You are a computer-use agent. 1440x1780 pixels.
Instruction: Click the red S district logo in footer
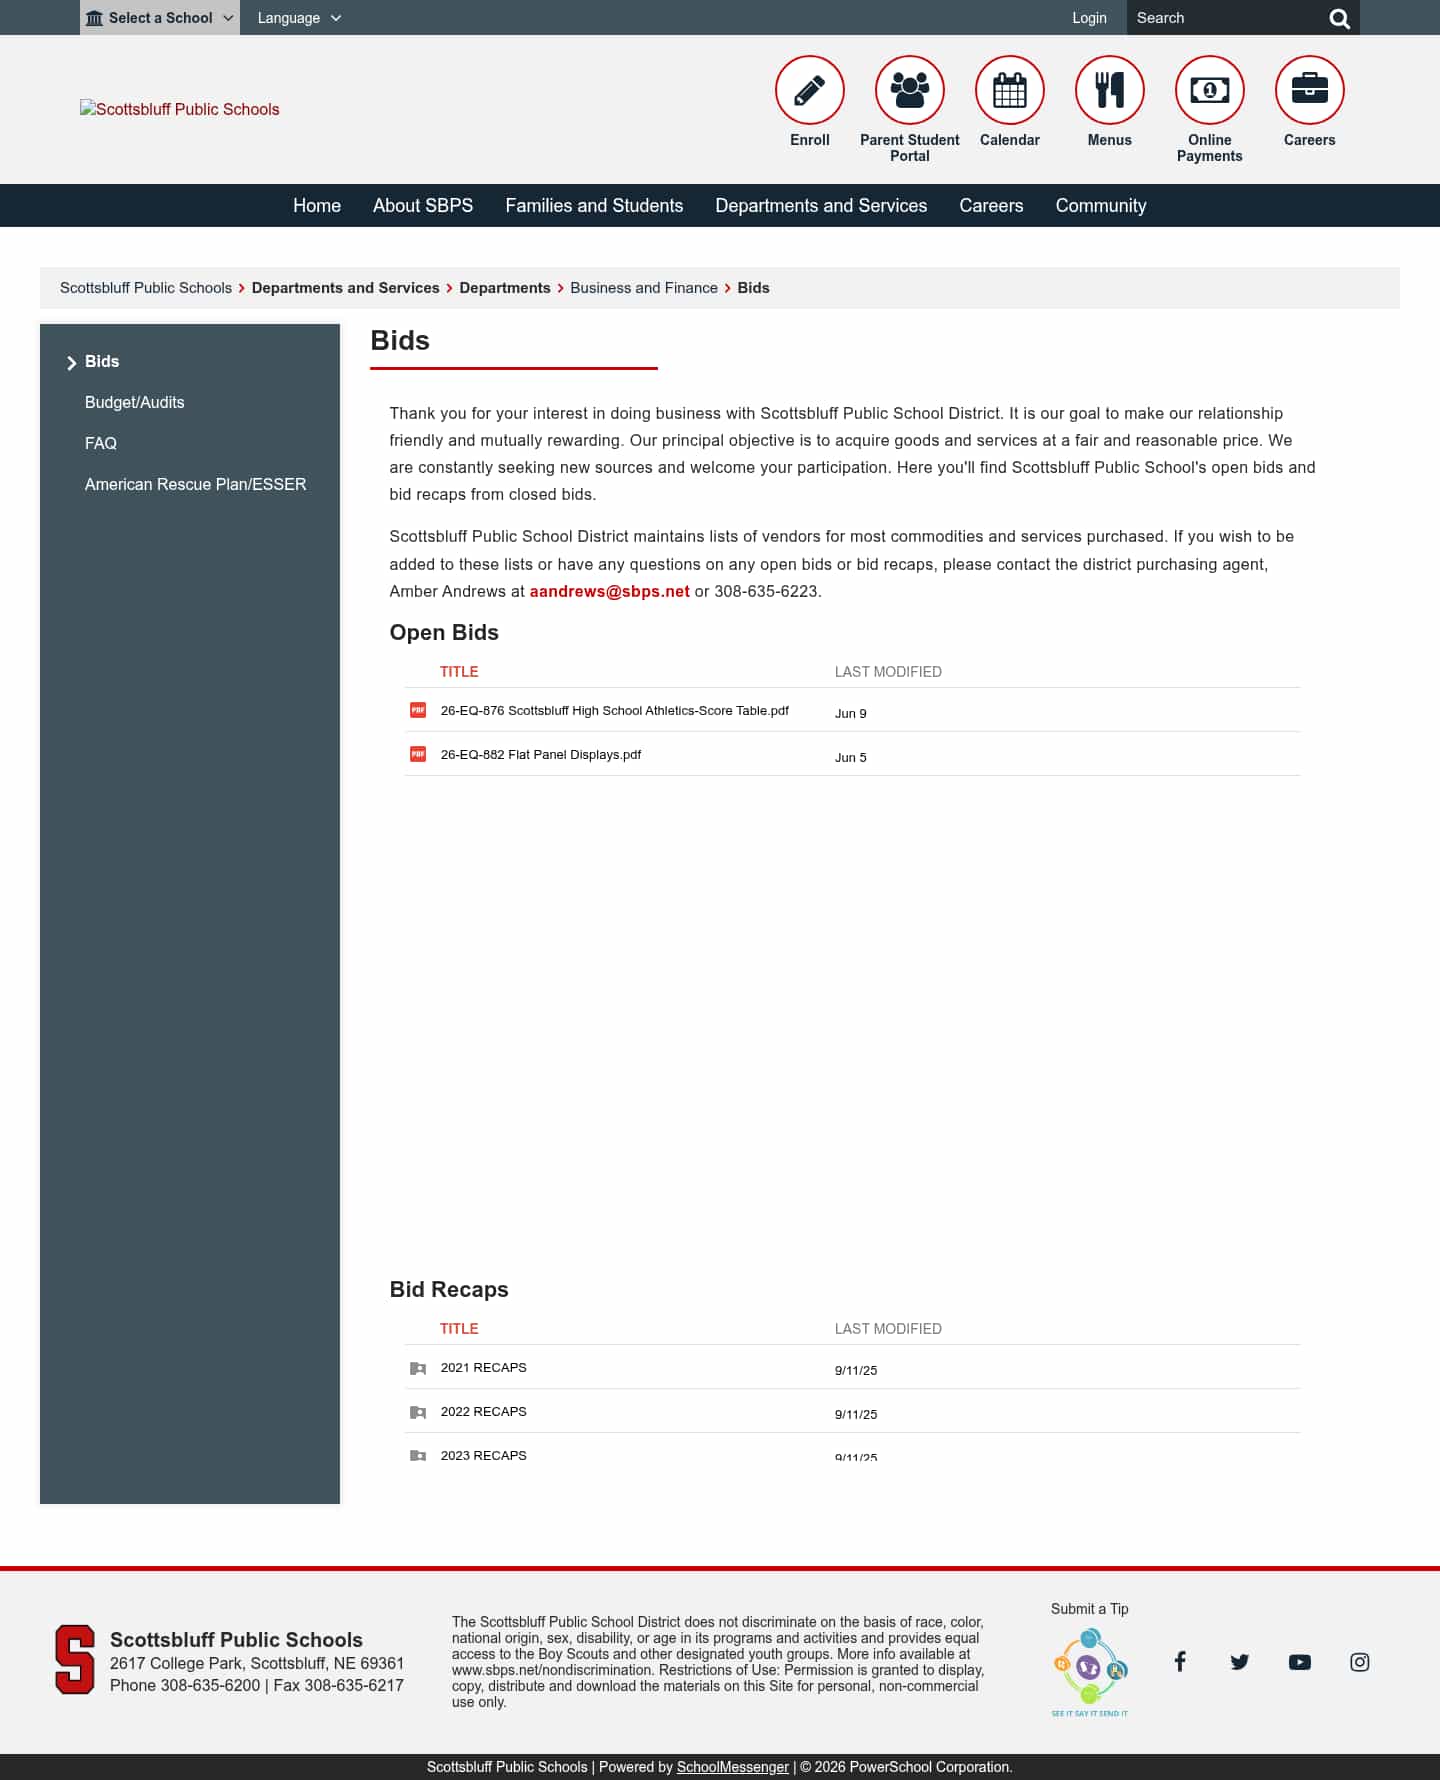(x=75, y=1660)
